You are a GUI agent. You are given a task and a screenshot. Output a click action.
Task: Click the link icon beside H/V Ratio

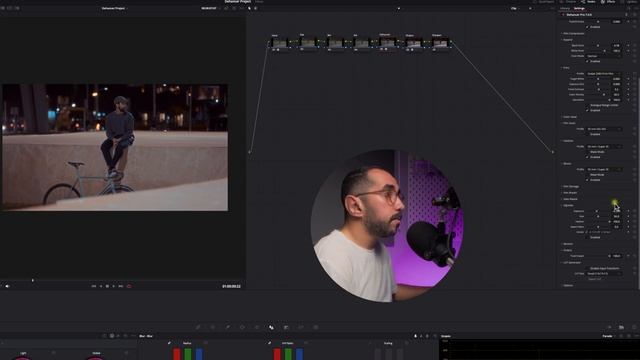coord(269,343)
